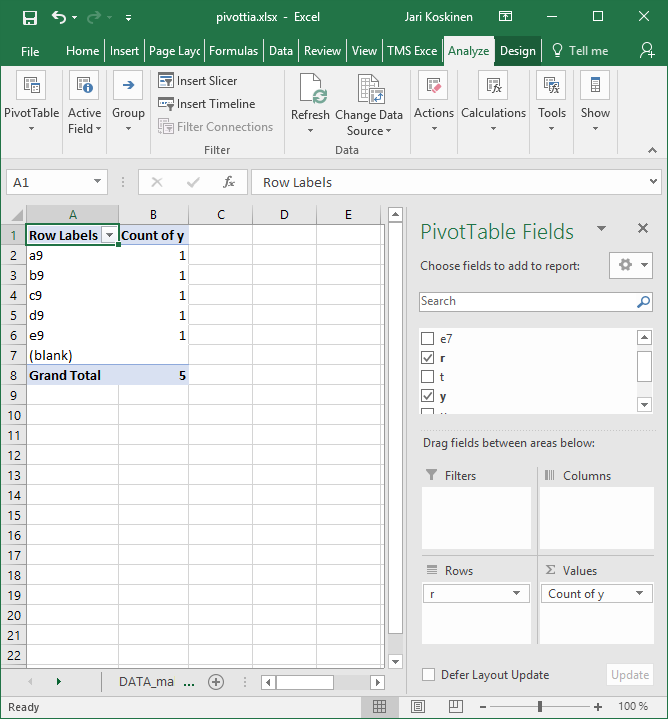Image resolution: width=668 pixels, height=719 pixels.
Task: Switch to the Design ribbon tab
Action: click(x=517, y=51)
